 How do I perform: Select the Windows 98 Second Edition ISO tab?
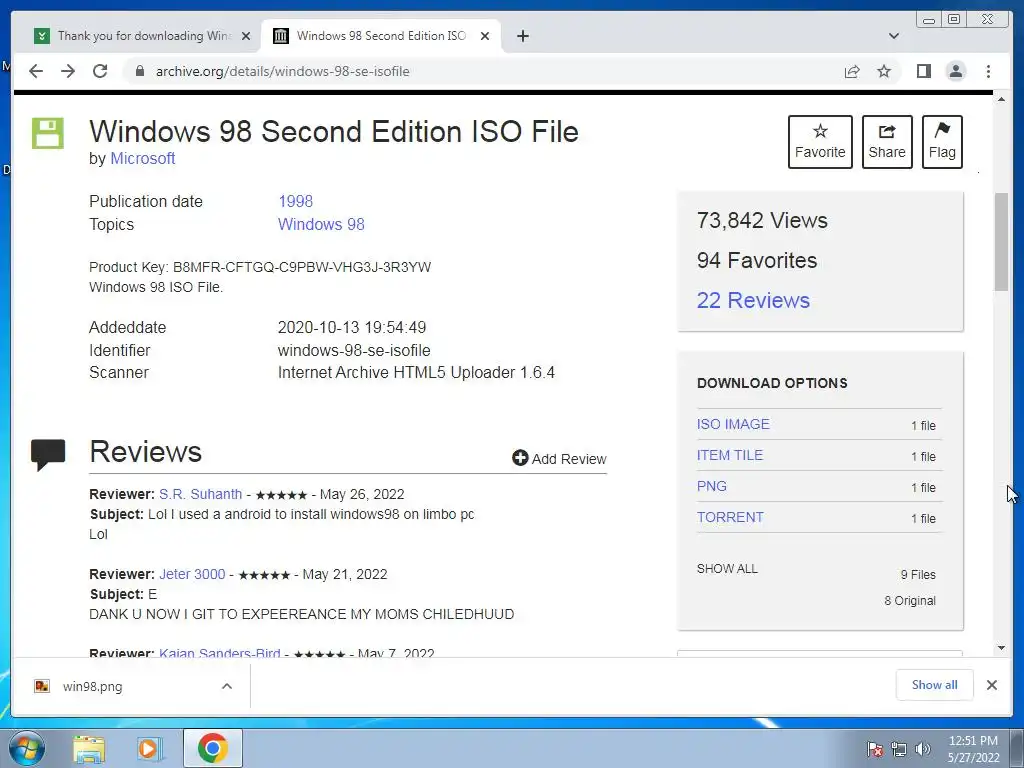pos(381,36)
